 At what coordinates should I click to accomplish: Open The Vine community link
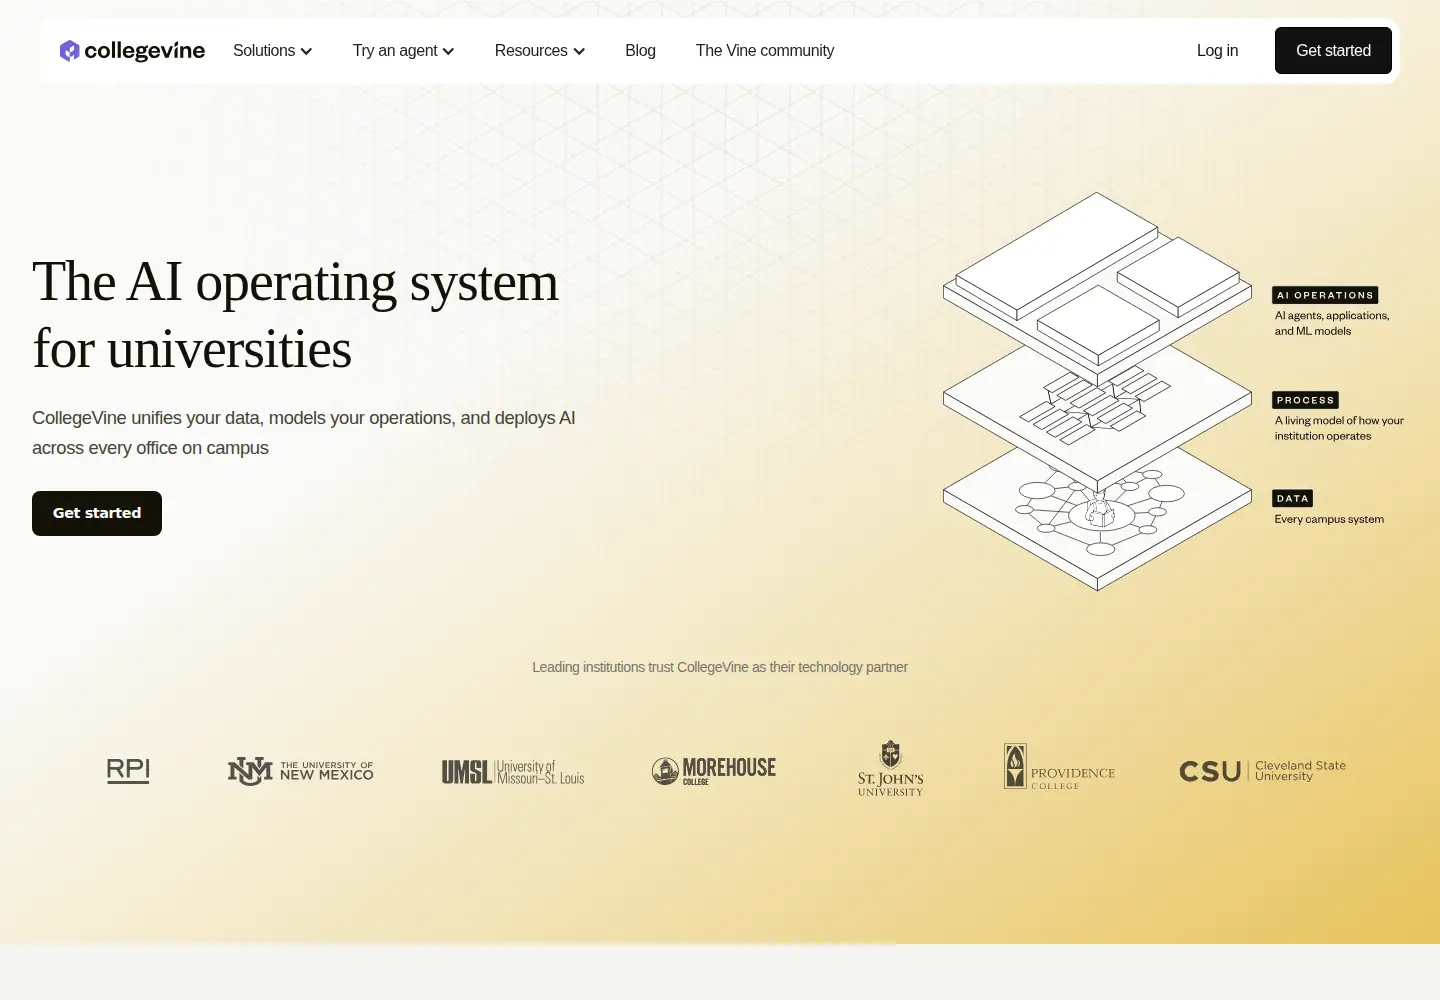[765, 51]
